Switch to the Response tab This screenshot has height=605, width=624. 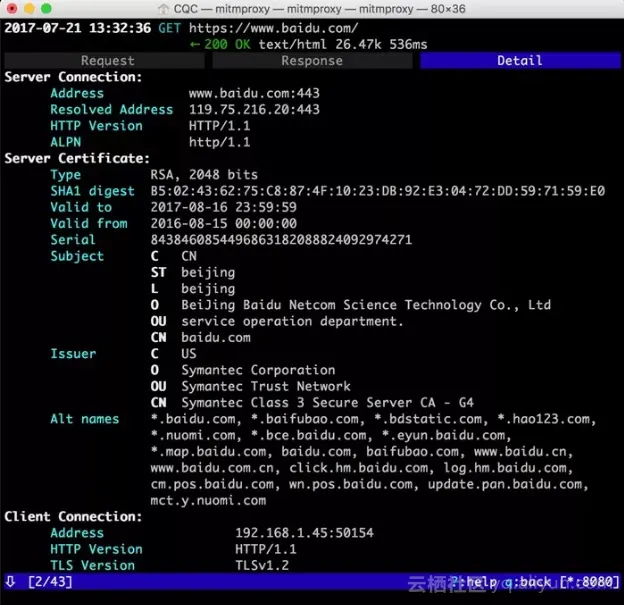pyautogui.click(x=312, y=60)
